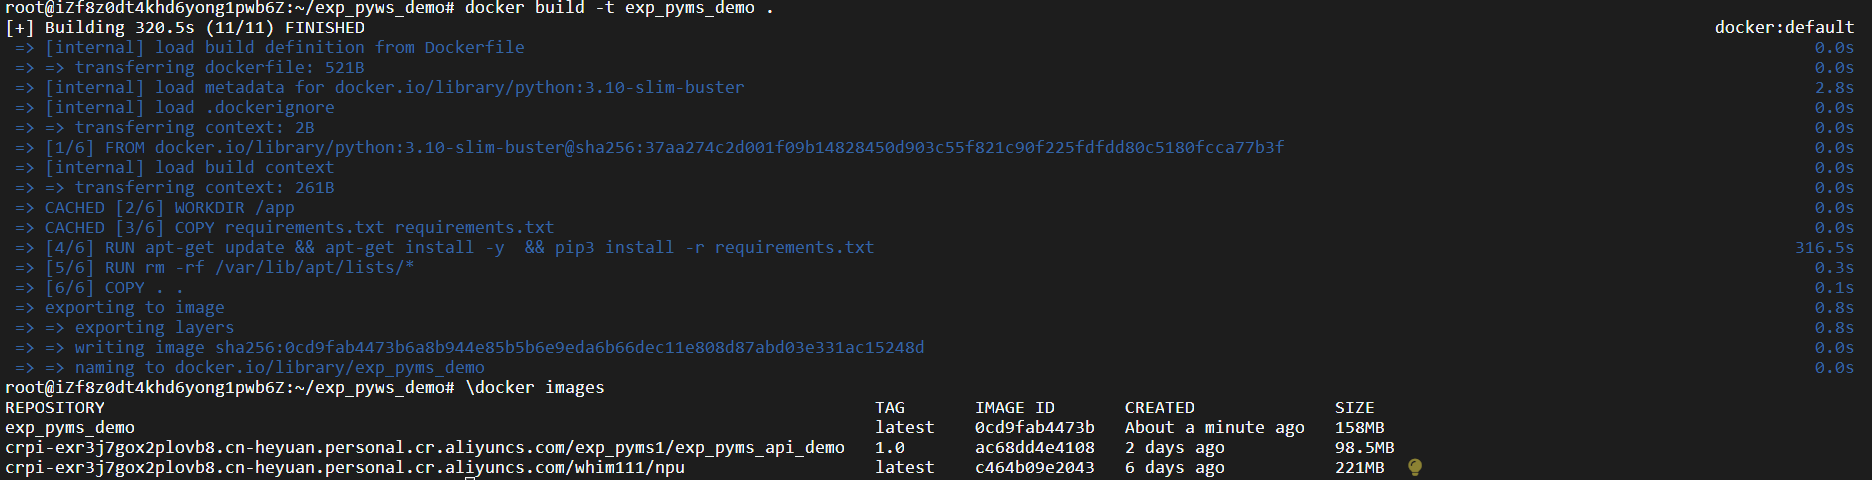
Task: Click the Building 320.5s FINISHED line
Action: [x=185, y=28]
